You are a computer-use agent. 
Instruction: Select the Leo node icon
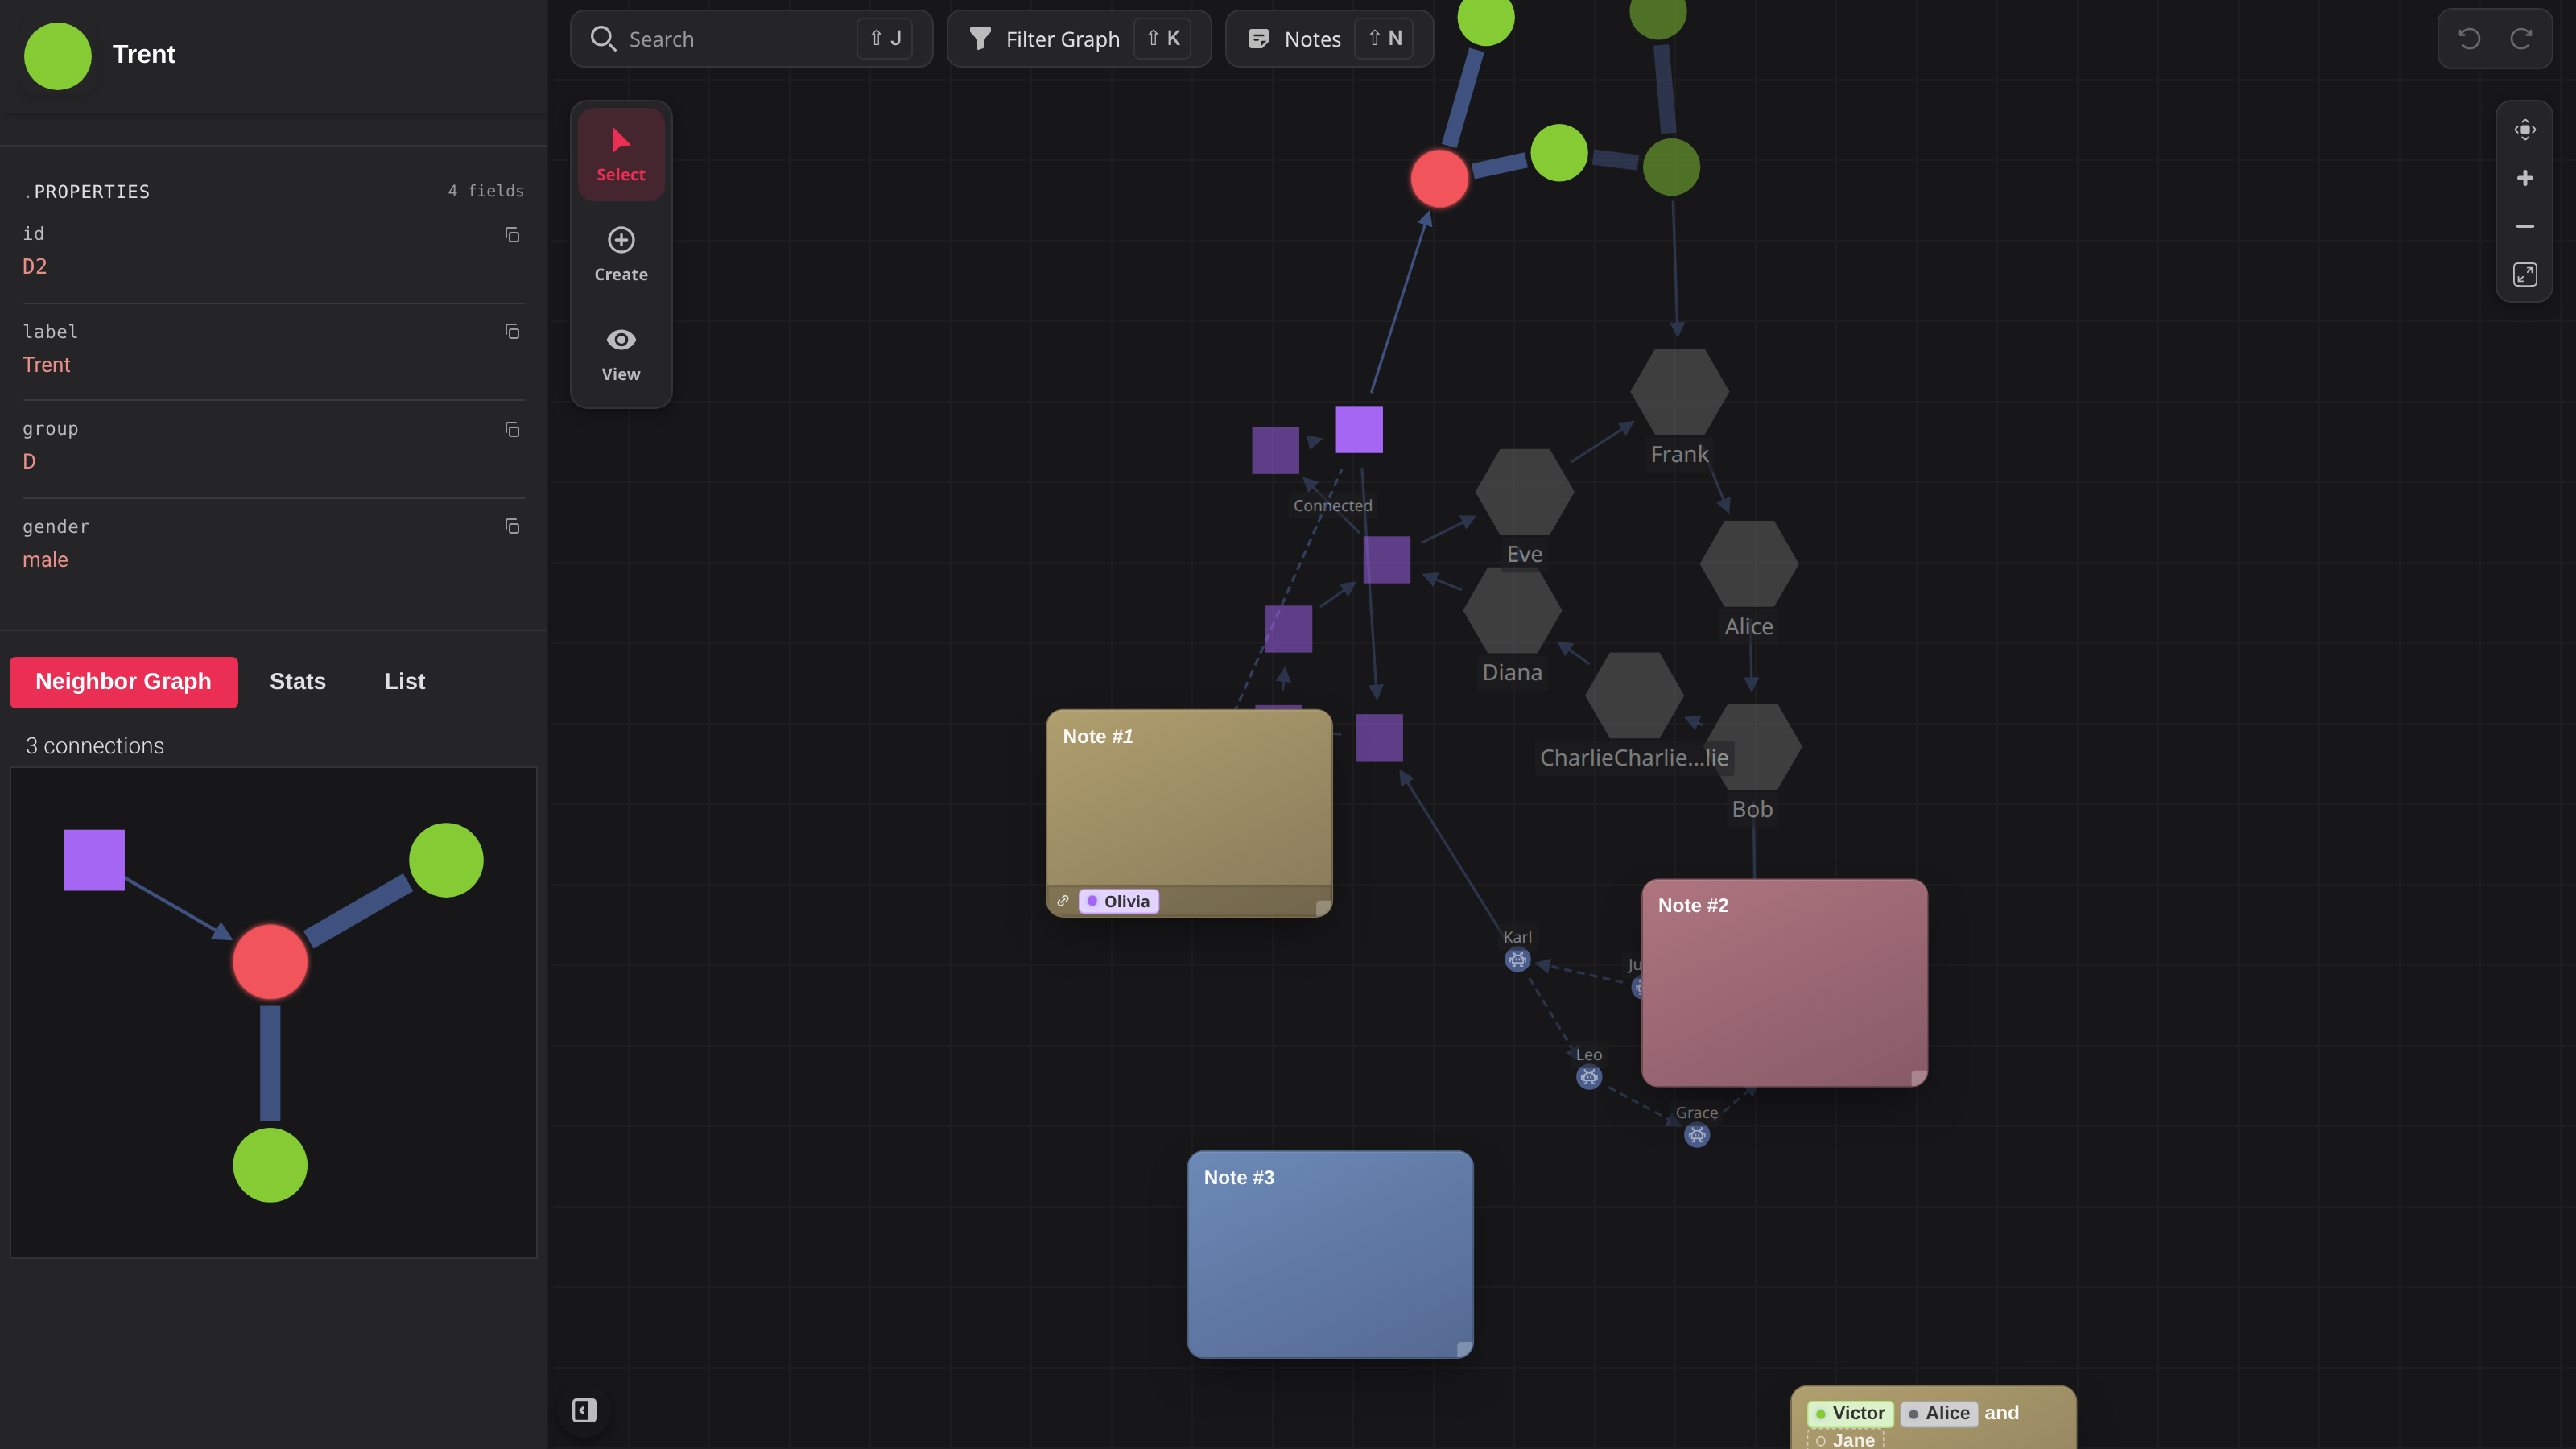click(1588, 1077)
